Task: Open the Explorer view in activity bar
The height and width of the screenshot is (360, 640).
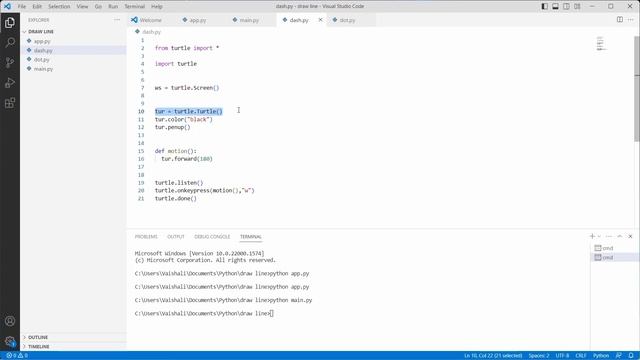Action: pos(10,22)
